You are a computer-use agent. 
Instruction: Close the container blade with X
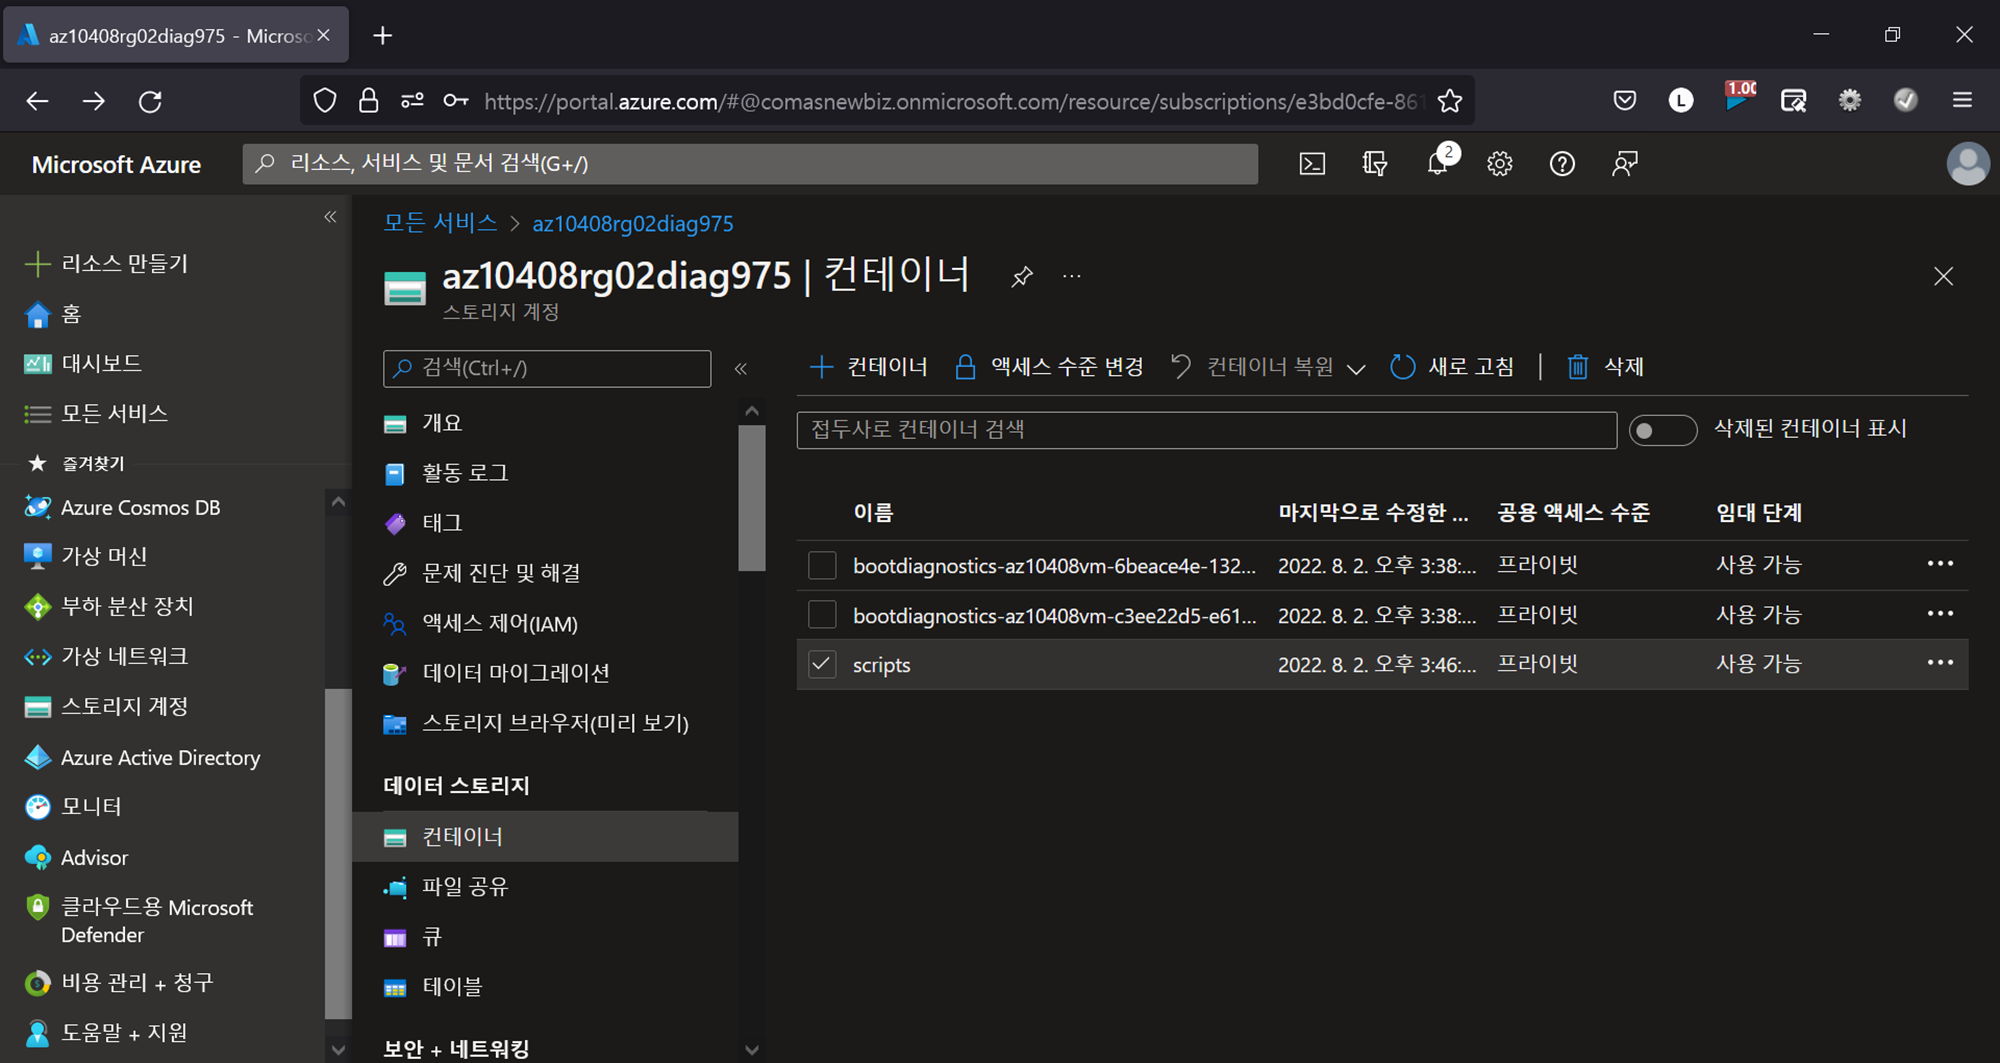1943,276
